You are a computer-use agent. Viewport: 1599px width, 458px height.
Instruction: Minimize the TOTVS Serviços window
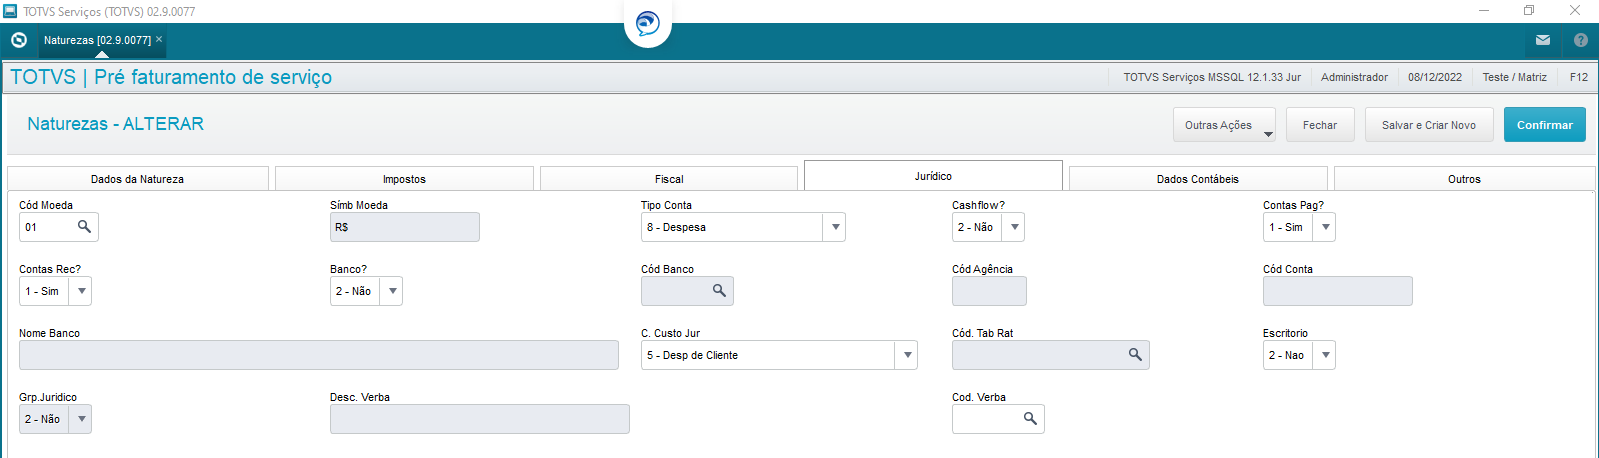[x=1484, y=10]
